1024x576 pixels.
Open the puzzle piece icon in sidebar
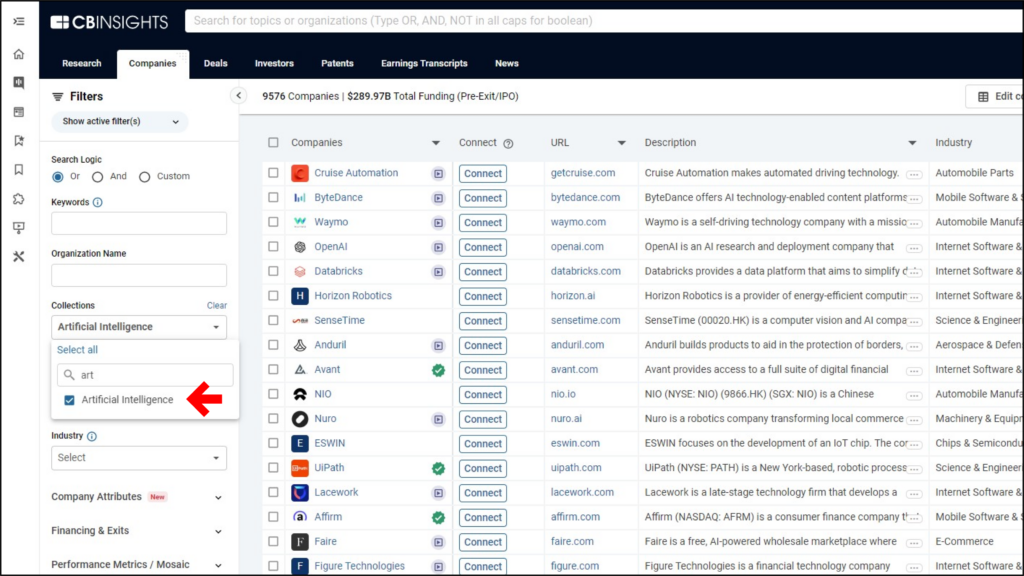19,199
